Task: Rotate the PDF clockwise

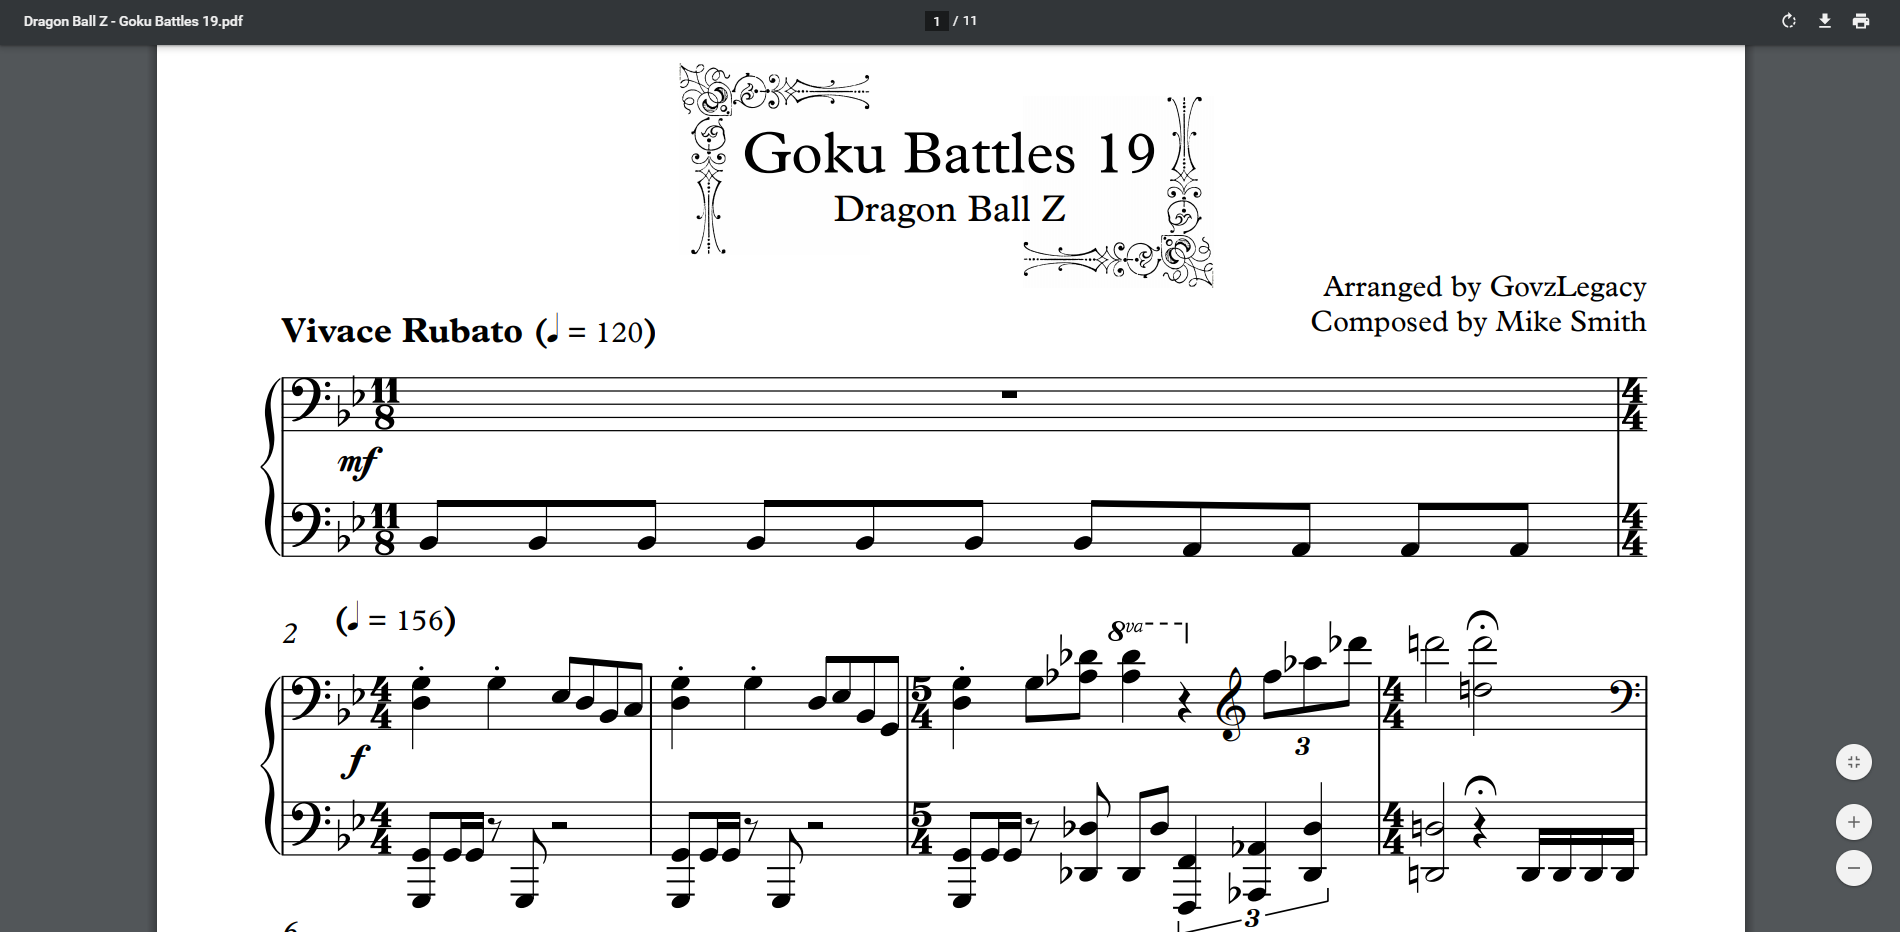Action: click(x=1788, y=21)
